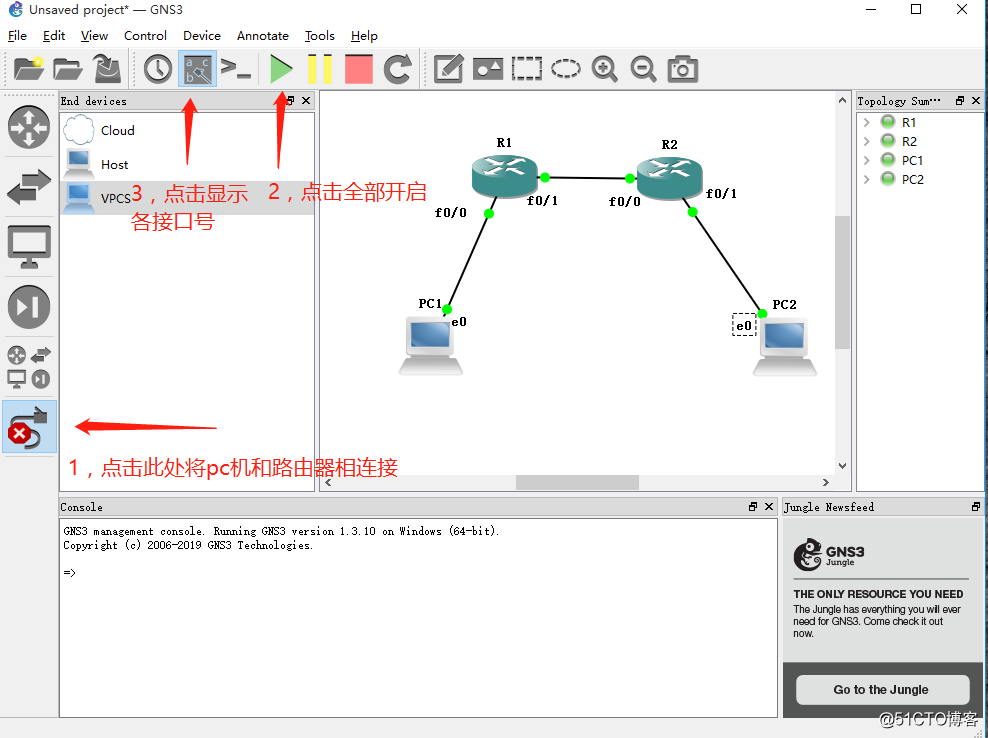Open the Device menu
The height and width of the screenshot is (738, 988).
[x=202, y=36]
